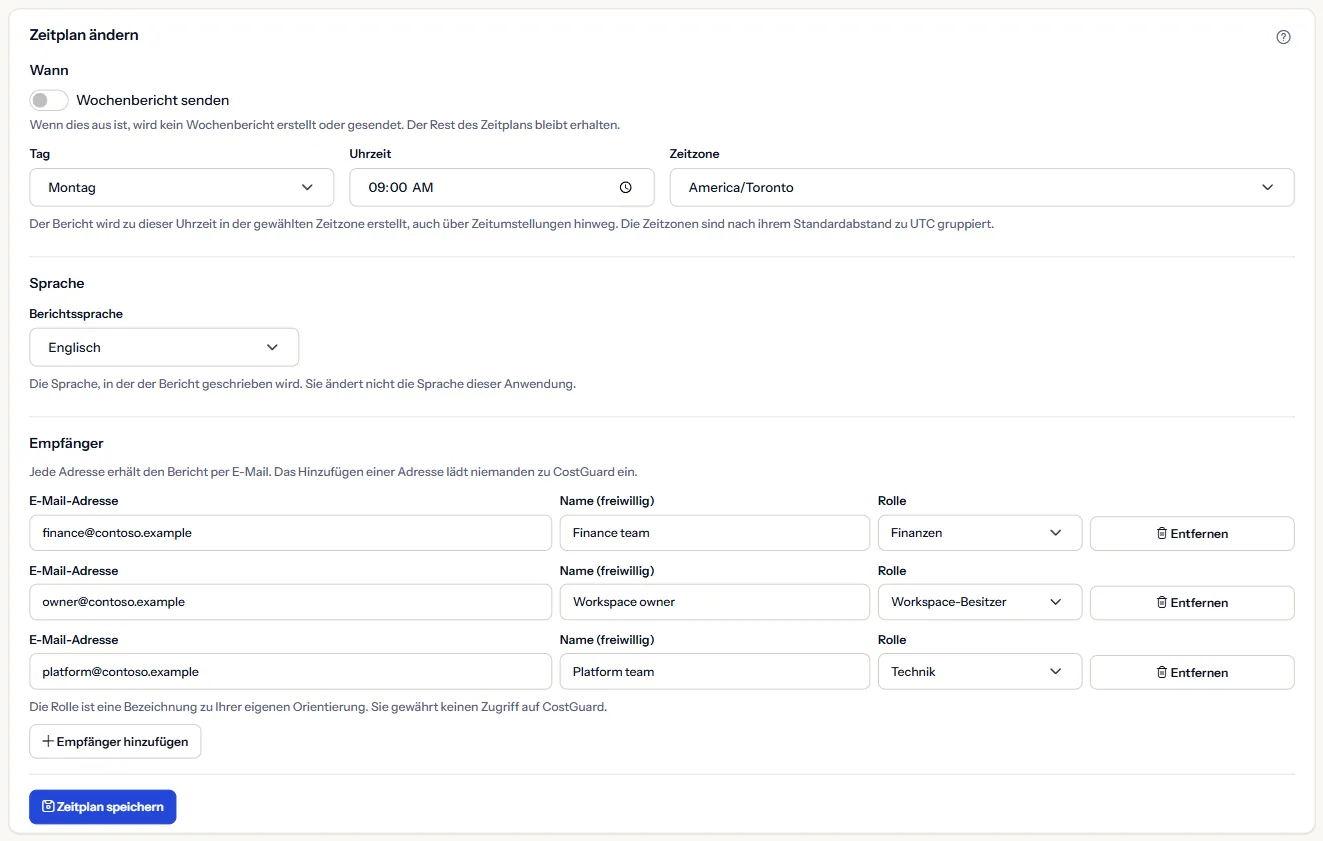Open the Zeitzone dropdown America/Toronto
This screenshot has width=1323, height=841.
(x=982, y=187)
